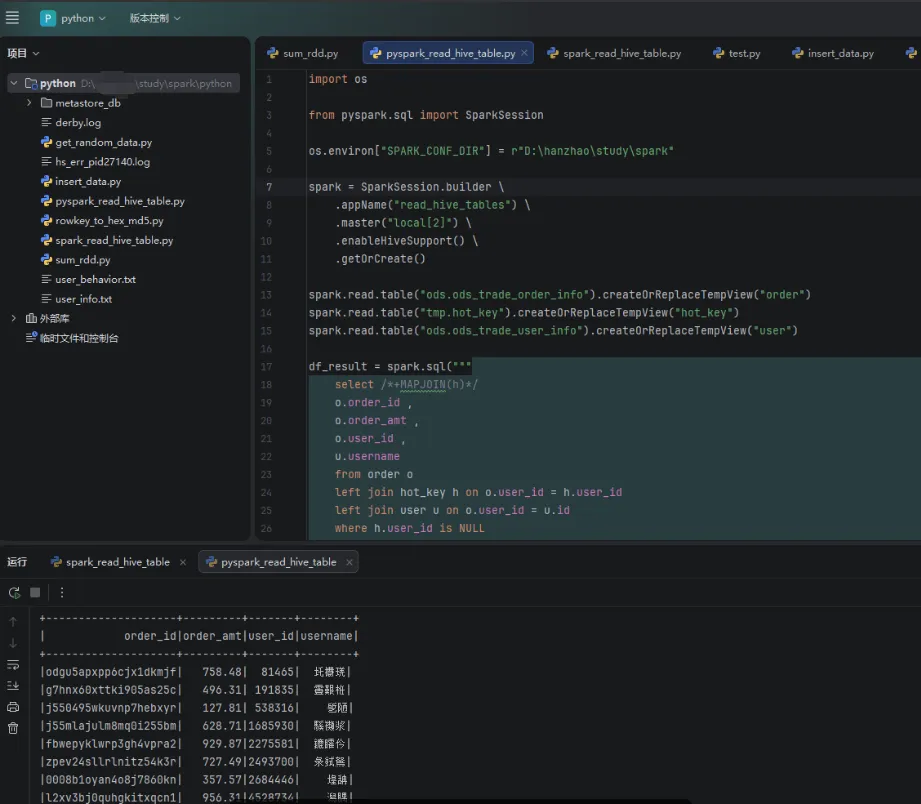
Task: Switch to test.py editor tab
Action: (737, 53)
